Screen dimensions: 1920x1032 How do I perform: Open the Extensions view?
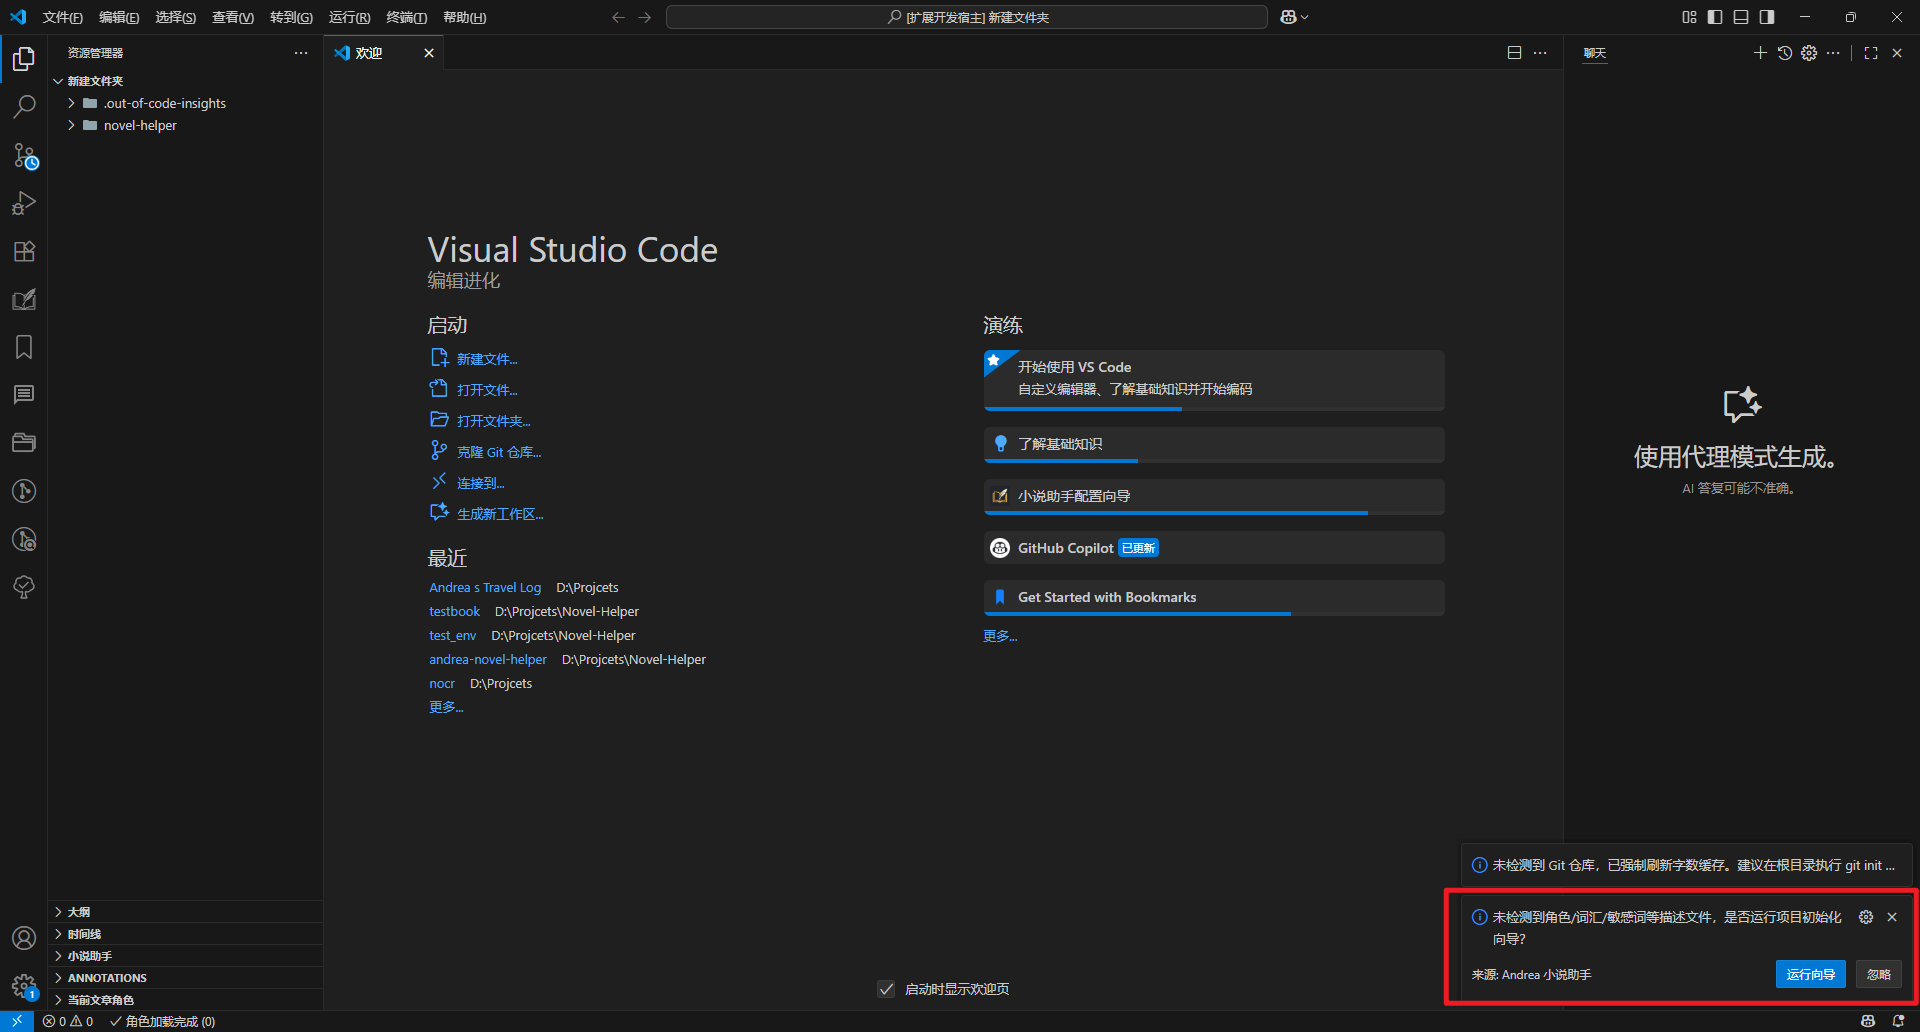pyautogui.click(x=24, y=251)
